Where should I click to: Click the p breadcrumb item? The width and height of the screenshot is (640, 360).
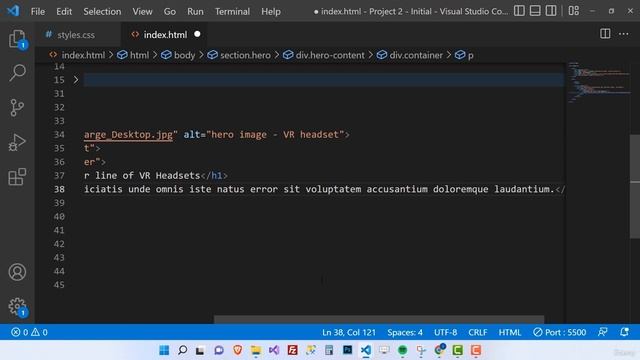pos(464,55)
